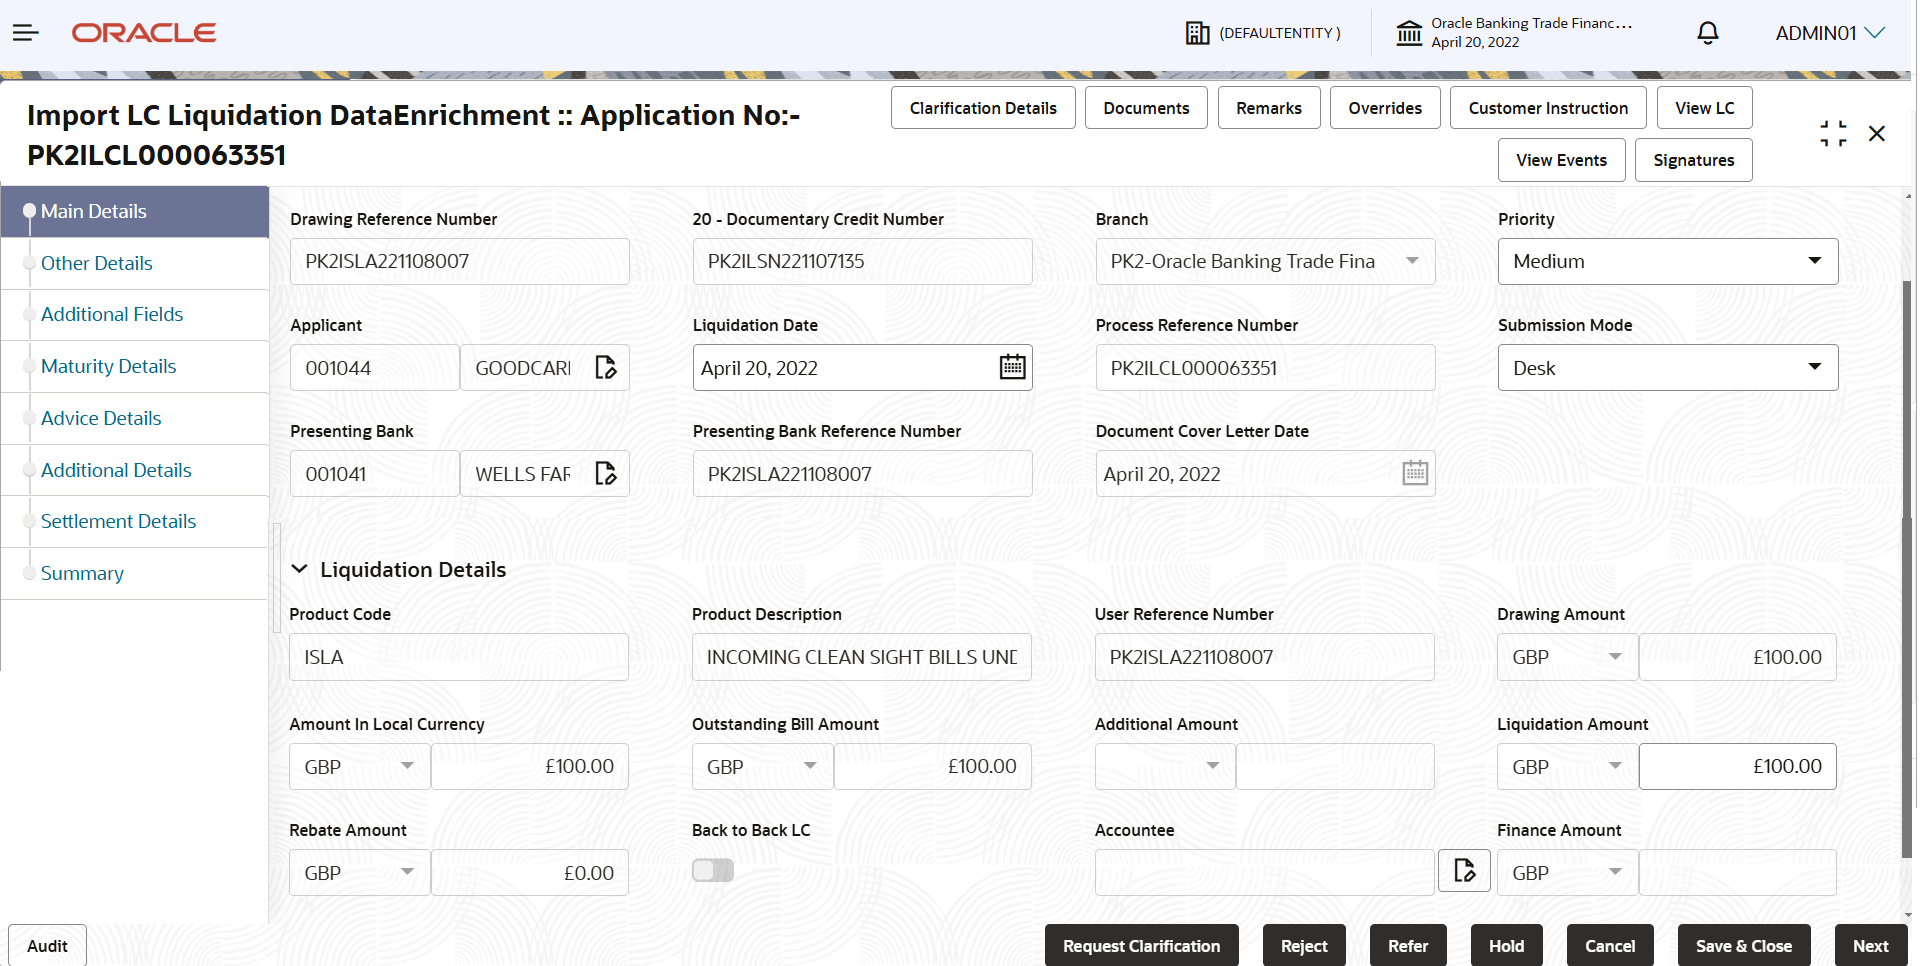This screenshot has height=966, width=1920.
Task: Open the hamburger navigation menu
Action: 26,33
